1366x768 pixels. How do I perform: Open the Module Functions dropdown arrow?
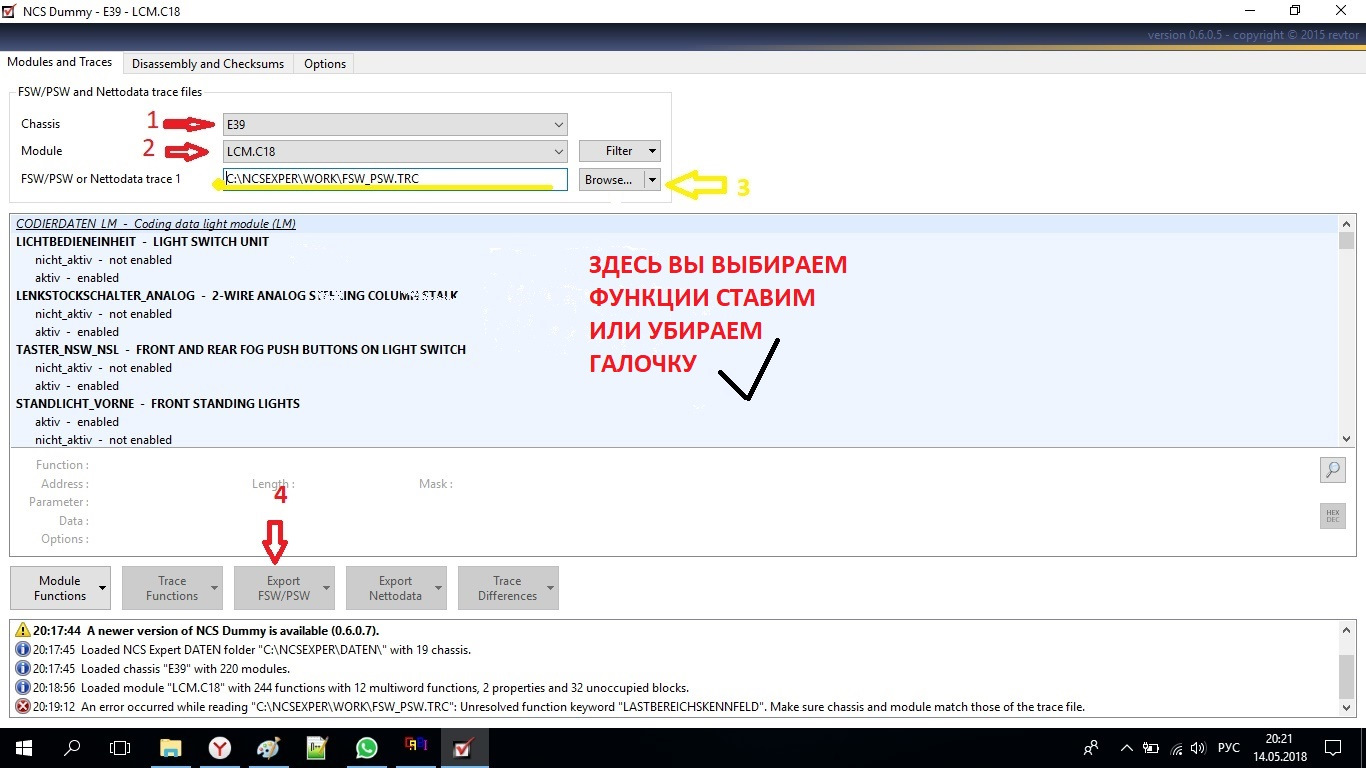coord(104,588)
